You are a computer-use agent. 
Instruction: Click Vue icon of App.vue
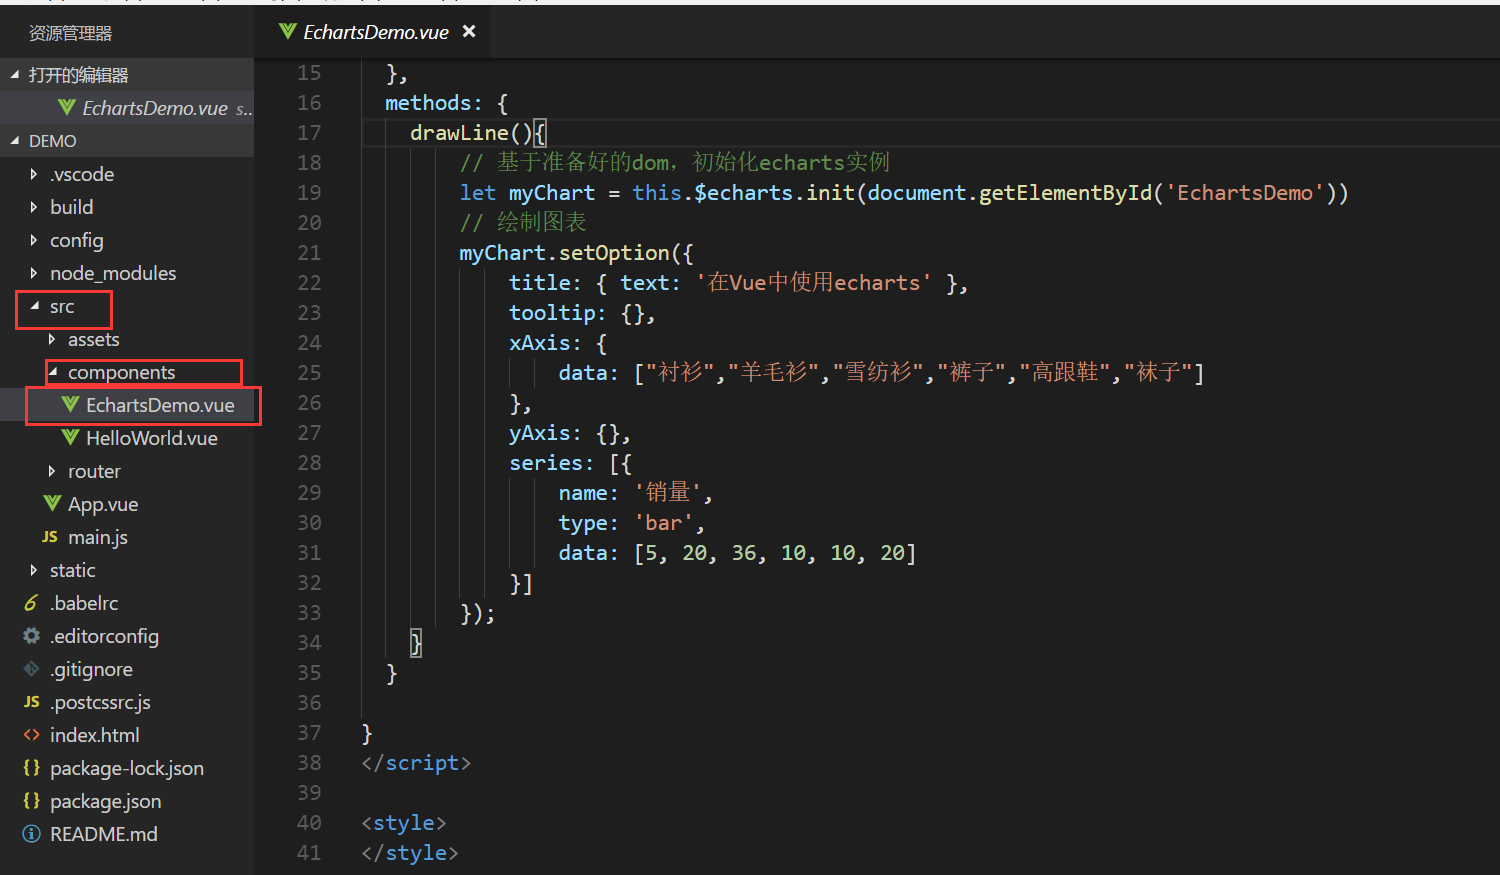coord(52,504)
